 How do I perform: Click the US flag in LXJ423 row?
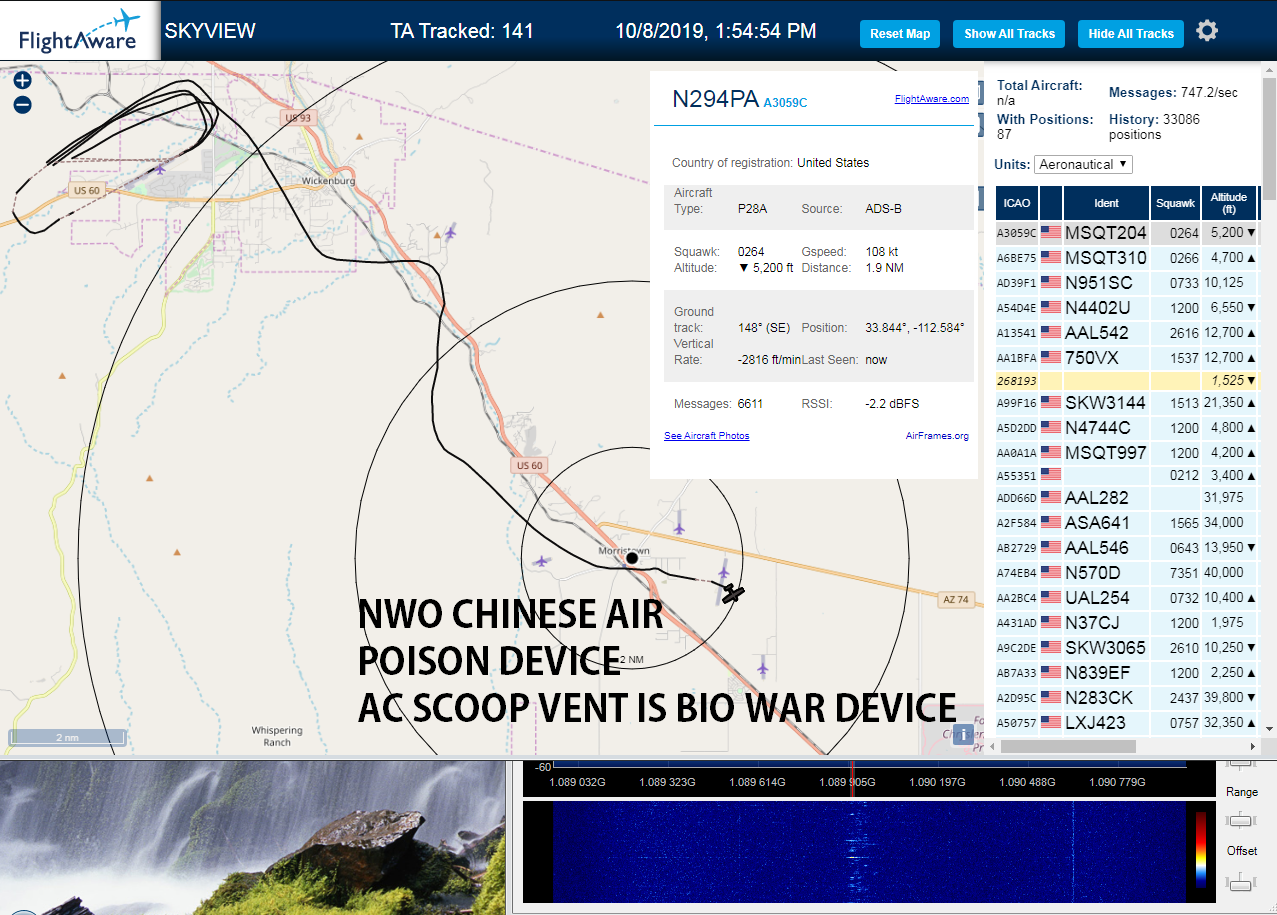1050,722
